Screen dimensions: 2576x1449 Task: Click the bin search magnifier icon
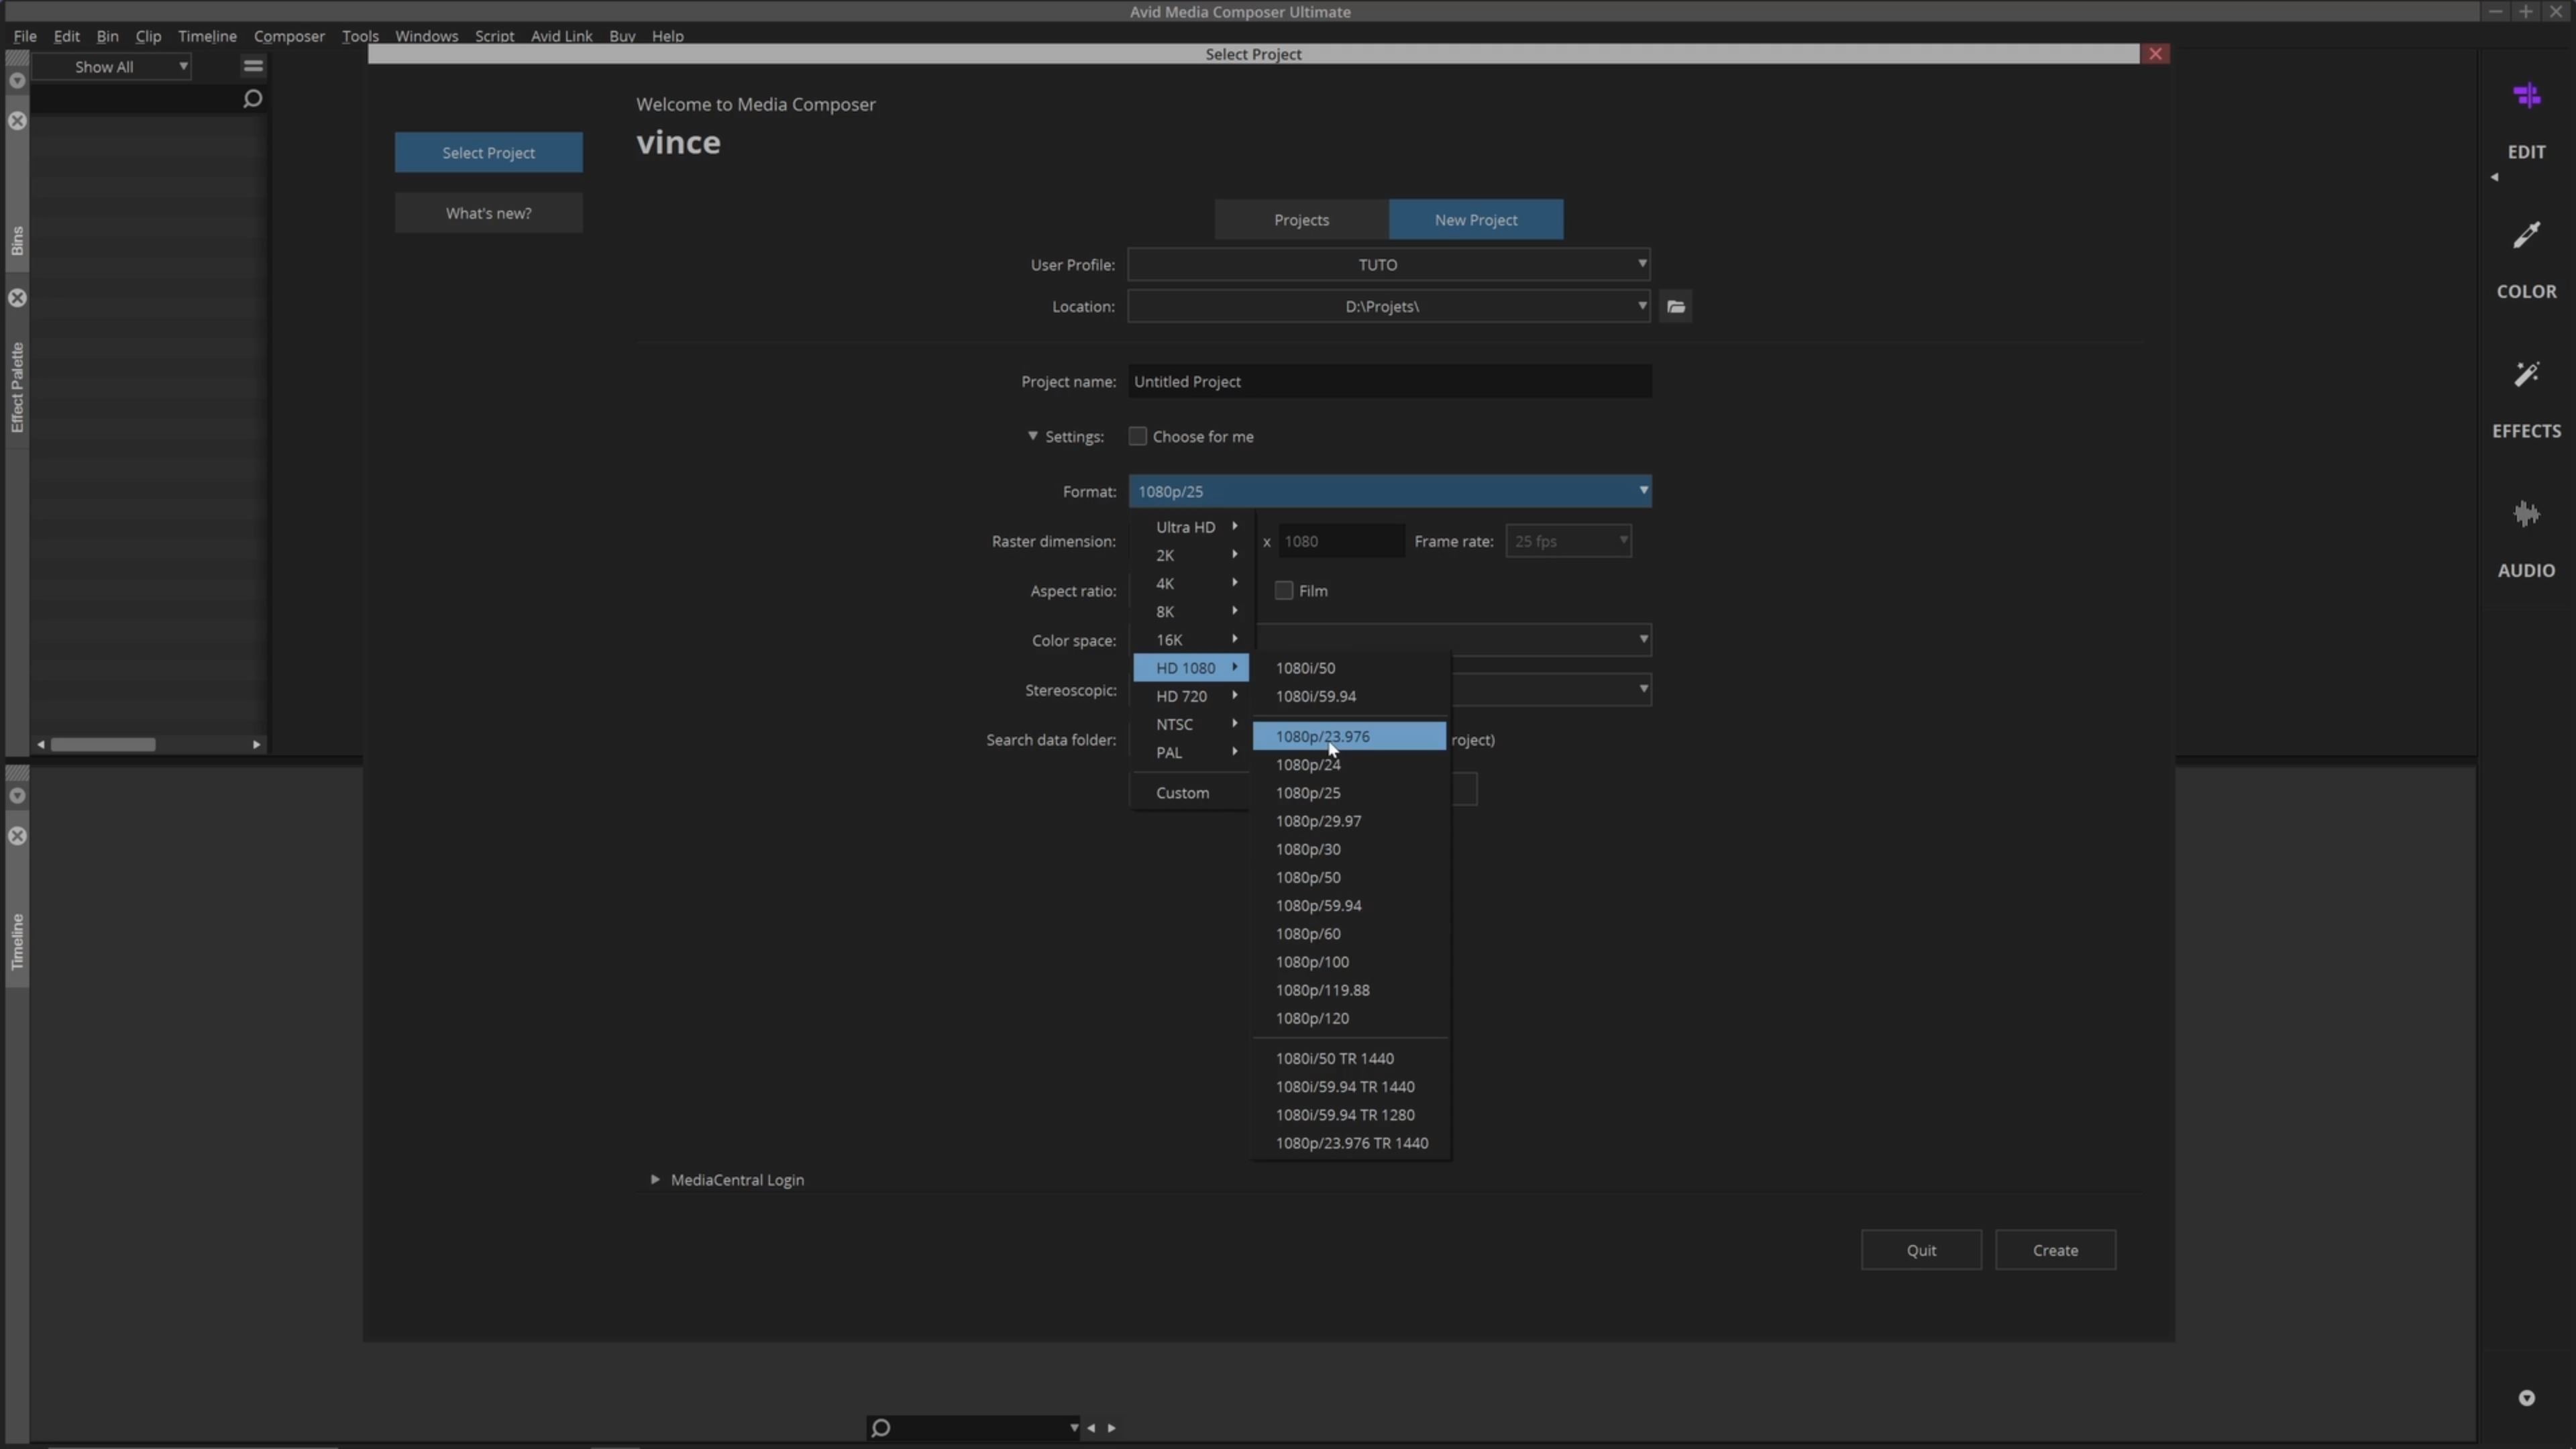252,98
